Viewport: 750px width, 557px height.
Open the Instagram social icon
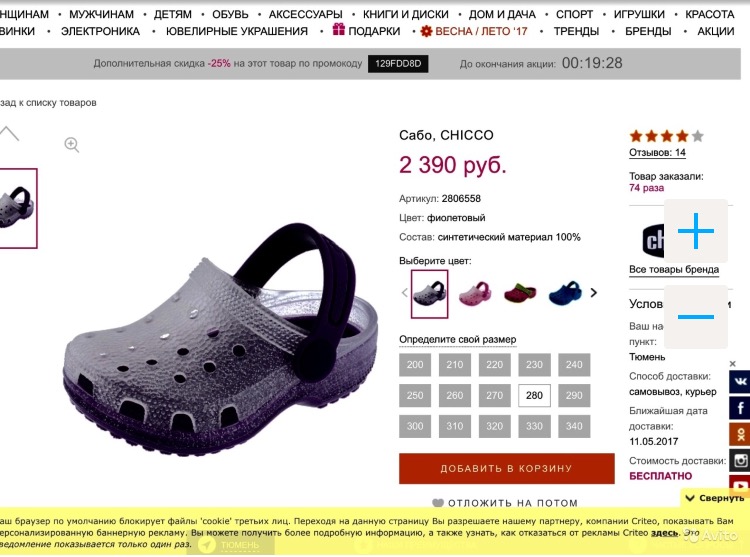tap(739, 460)
